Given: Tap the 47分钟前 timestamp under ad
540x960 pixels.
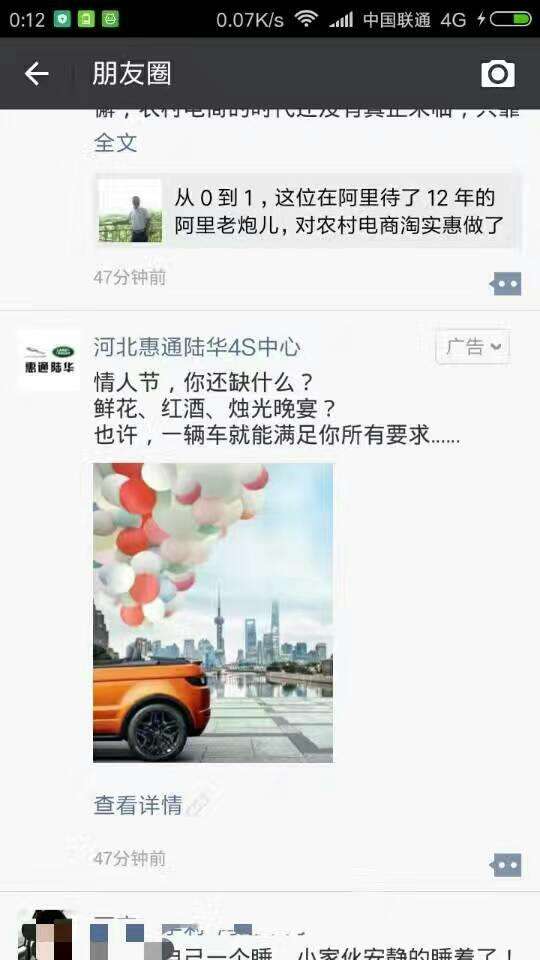Looking at the screenshot, I should coord(129,858).
